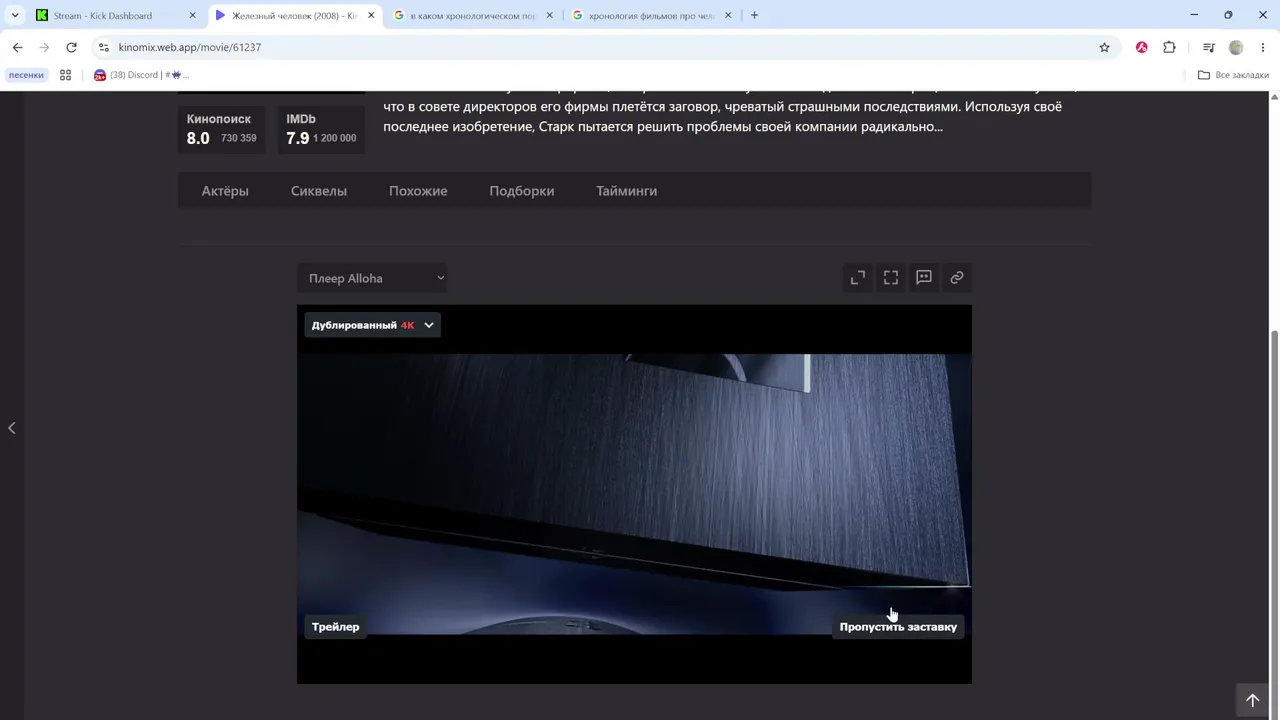Image resolution: width=1280 pixels, height=720 pixels.
Task: Open the left side panel chevron
Action: click(x=12, y=428)
